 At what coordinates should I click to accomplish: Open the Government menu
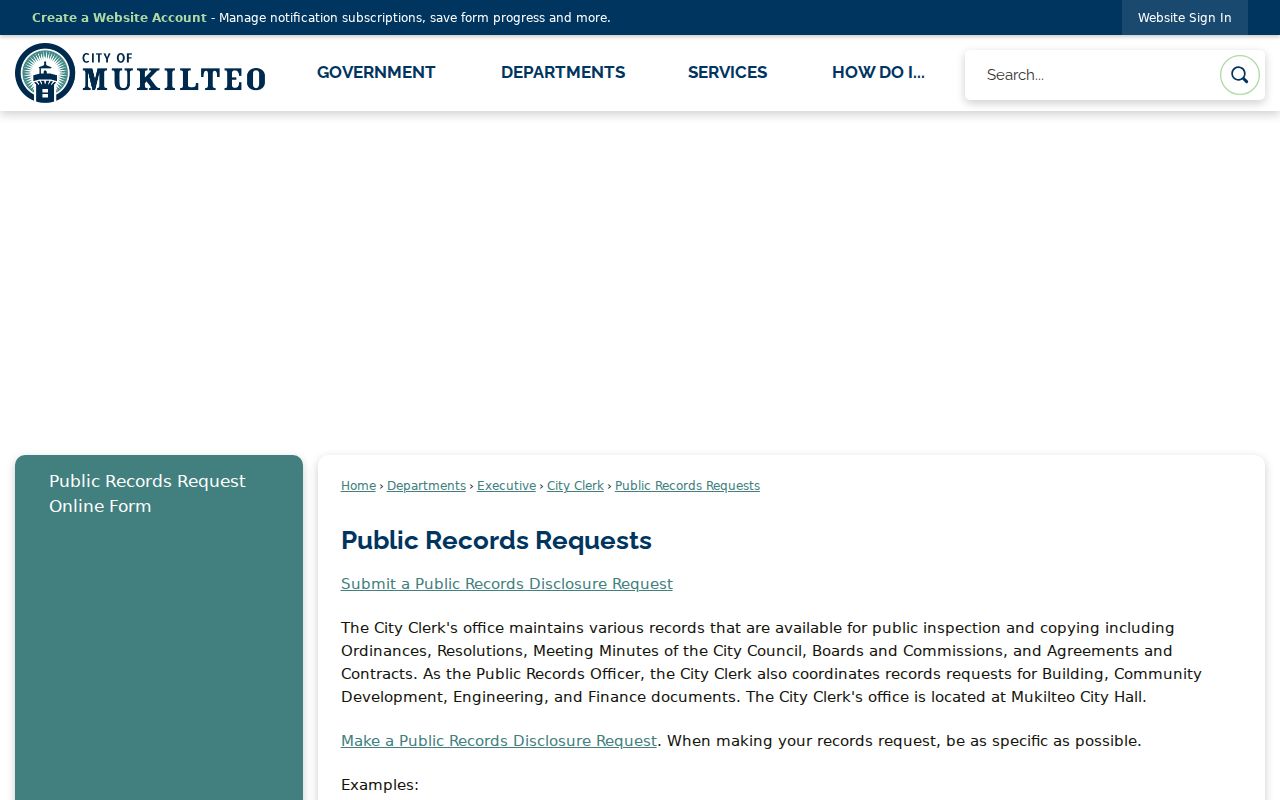(x=376, y=73)
